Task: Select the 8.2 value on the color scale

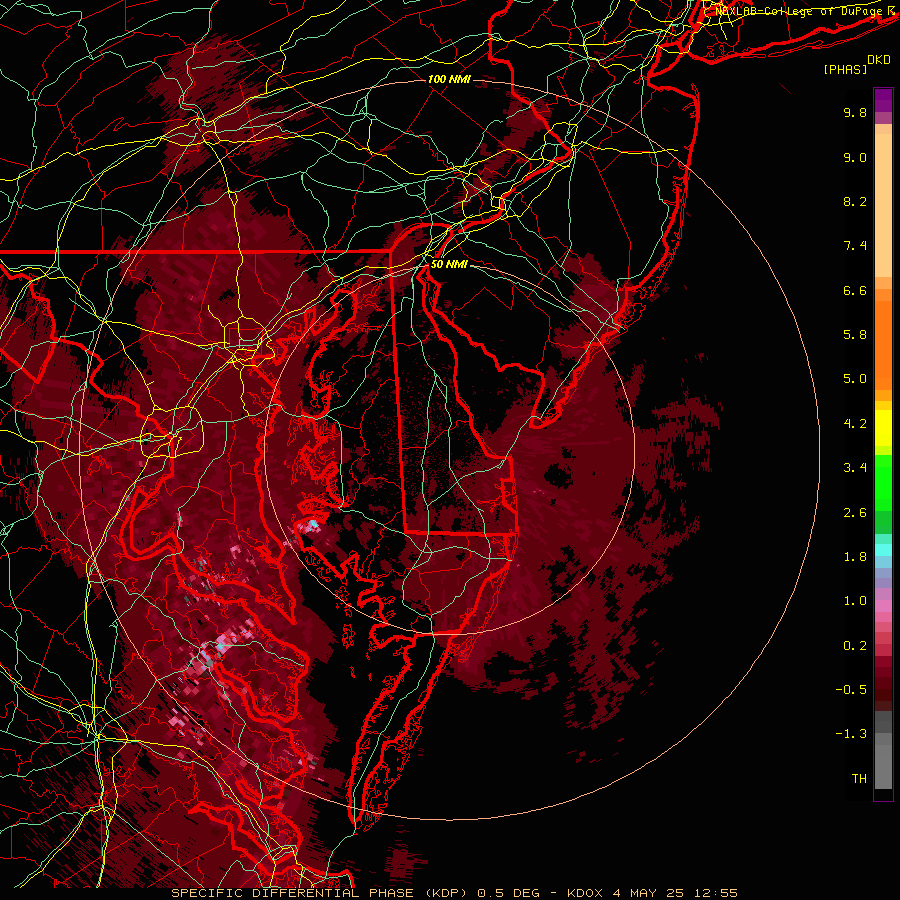Action: point(855,201)
